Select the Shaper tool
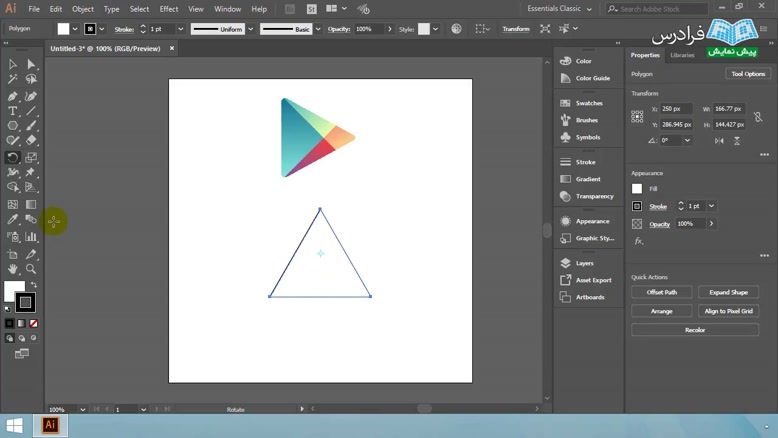 12,140
